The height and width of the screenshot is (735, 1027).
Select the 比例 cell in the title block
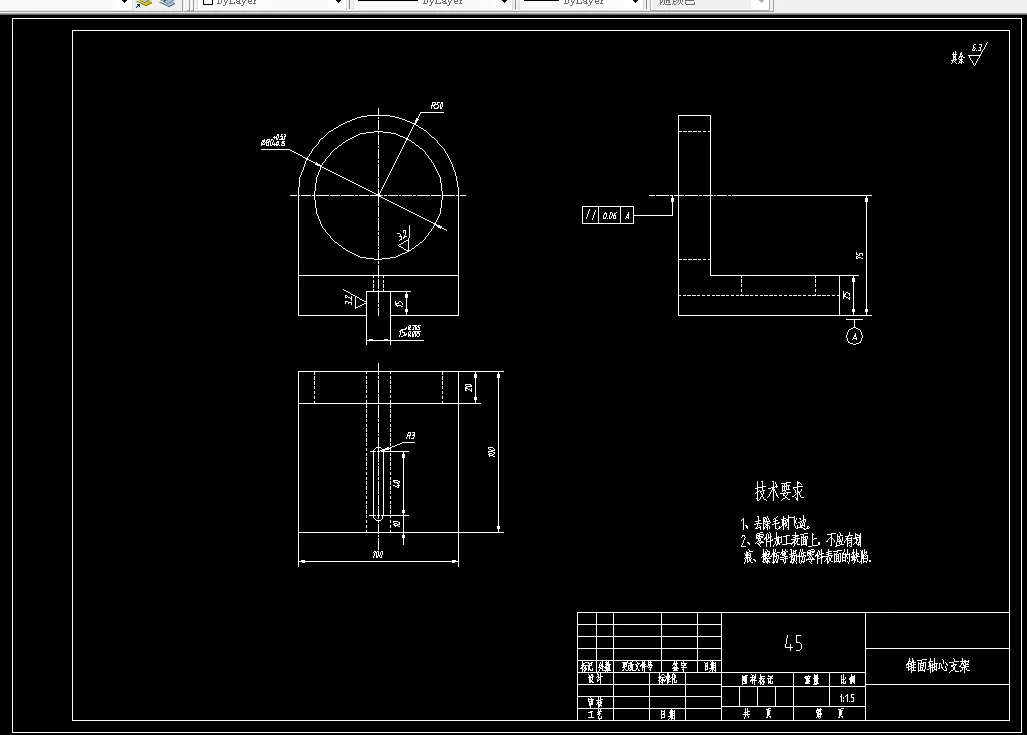point(848,679)
